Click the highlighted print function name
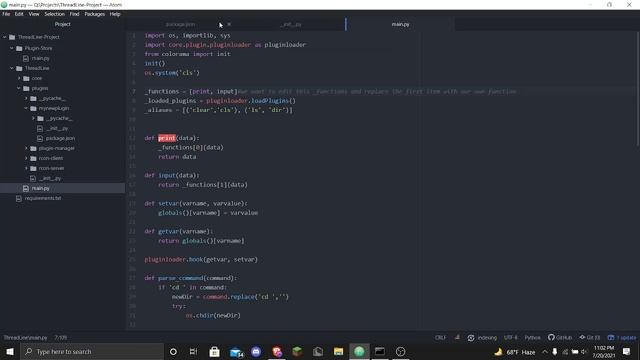The image size is (640, 360). click(x=167, y=138)
